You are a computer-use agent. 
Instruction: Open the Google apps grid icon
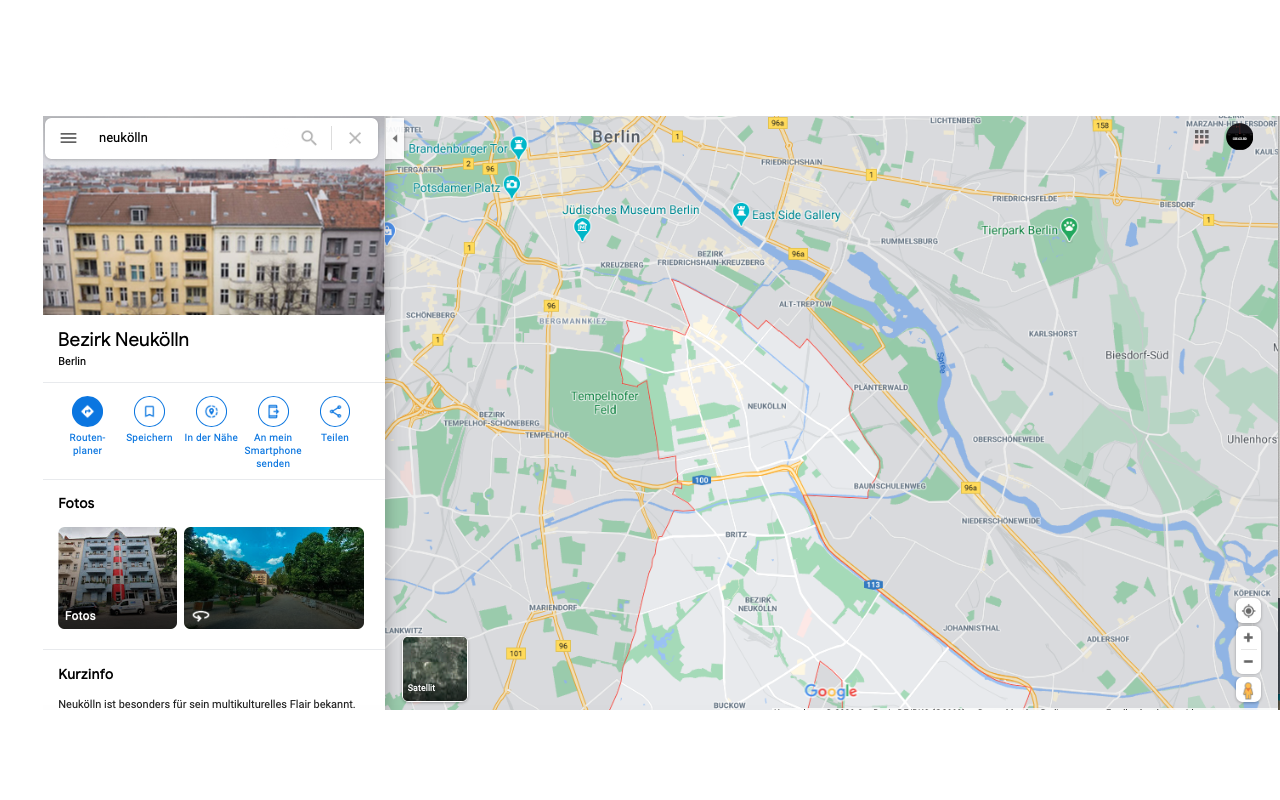(x=1201, y=137)
